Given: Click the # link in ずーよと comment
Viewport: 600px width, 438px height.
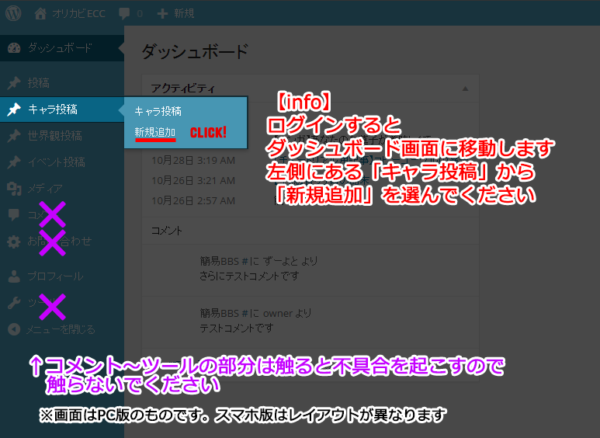Looking at the screenshot, I should click(x=245, y=262).
